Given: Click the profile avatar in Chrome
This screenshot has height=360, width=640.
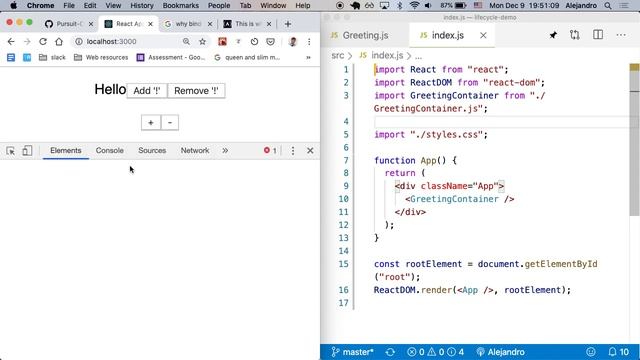Looking at the screenshot, I should (293, 42).
